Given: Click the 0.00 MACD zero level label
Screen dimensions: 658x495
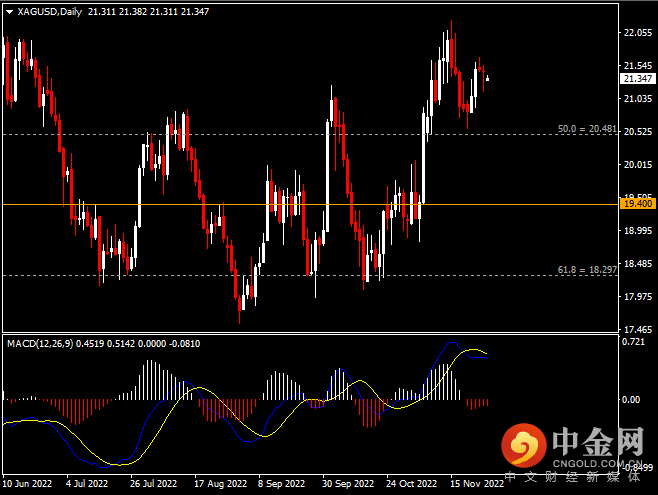Looking at the screenshot, I should coord(631,399).
